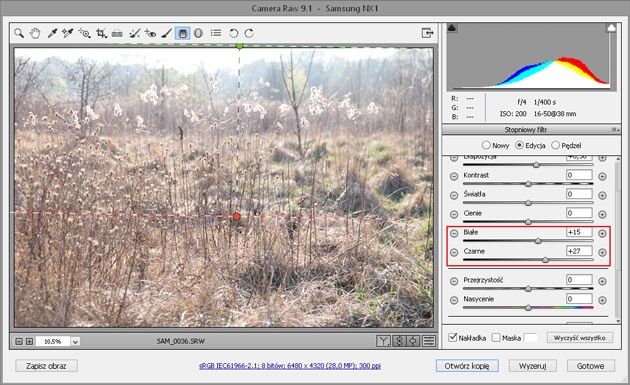Increase Białe with plus button
Screen dimensions: 630x385
pos(602,233)
